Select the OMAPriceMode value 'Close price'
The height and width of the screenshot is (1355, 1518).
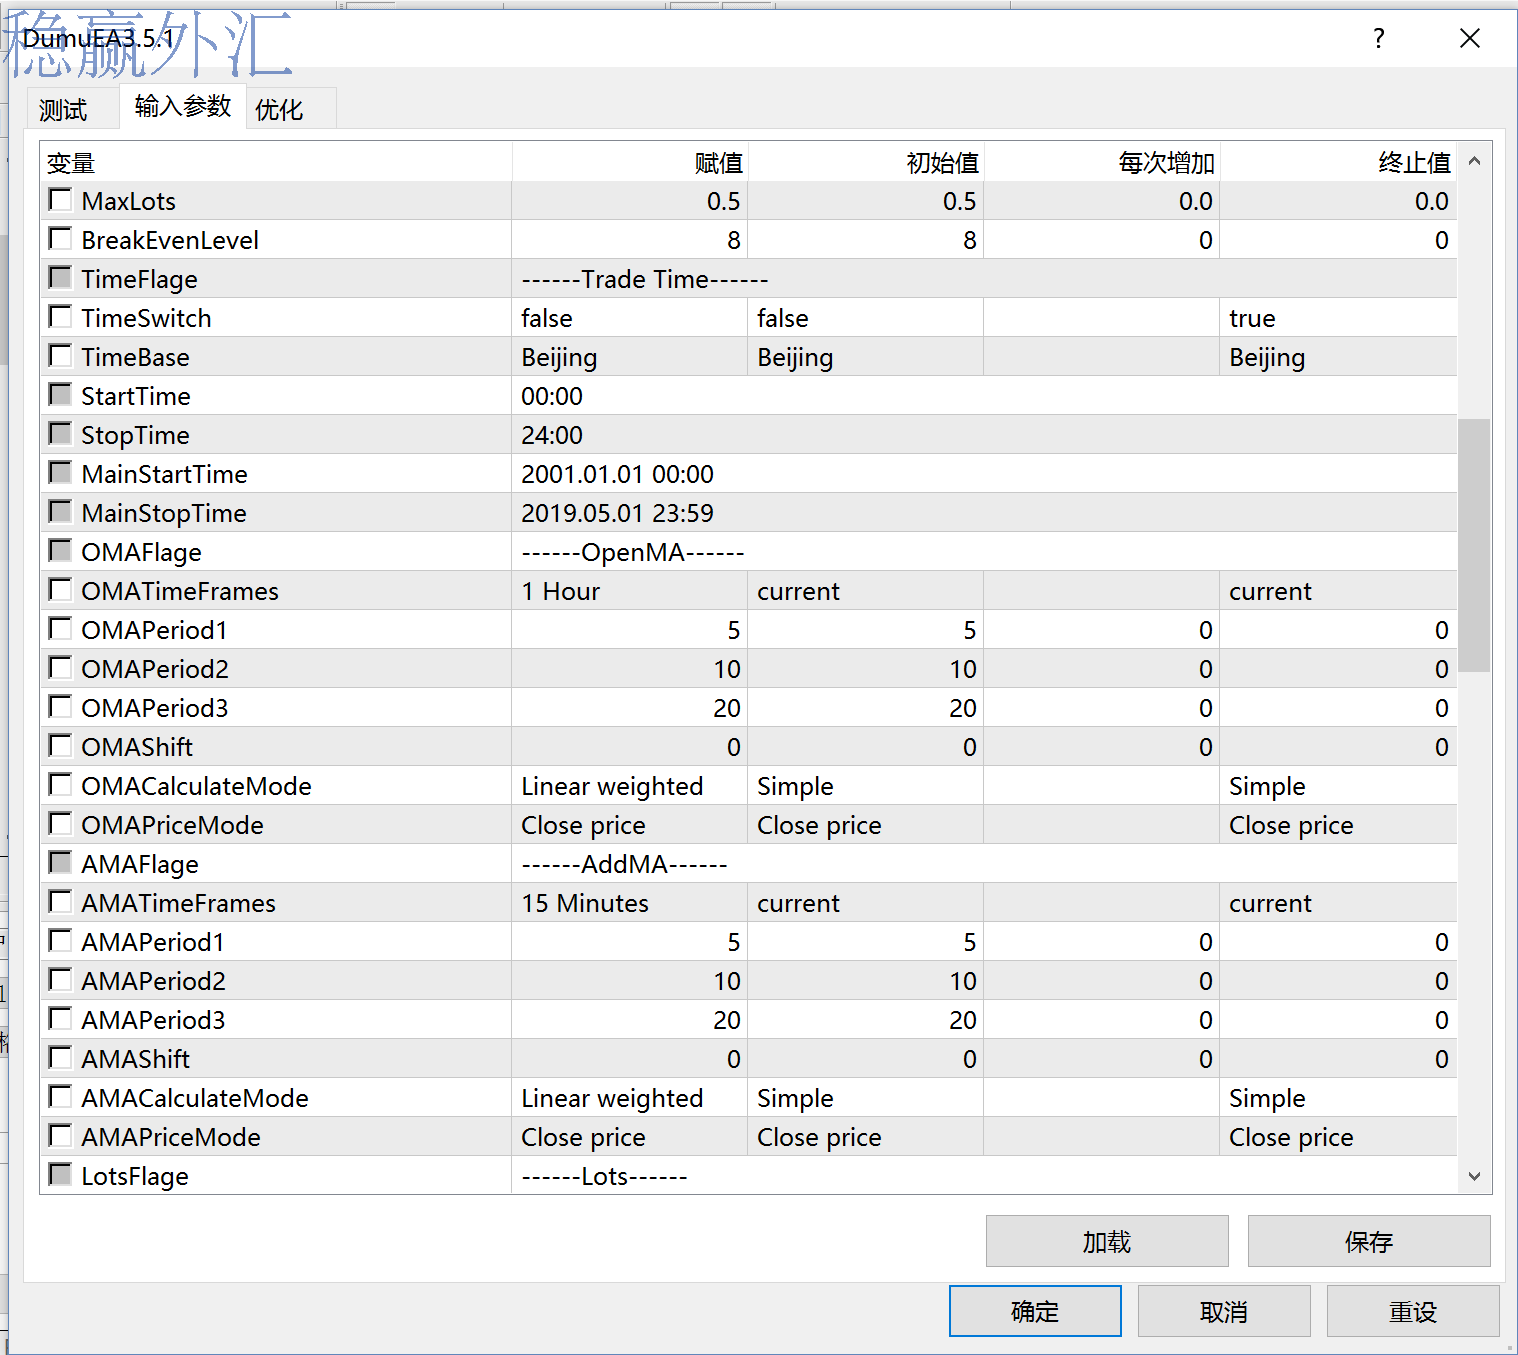click(629, 824)
